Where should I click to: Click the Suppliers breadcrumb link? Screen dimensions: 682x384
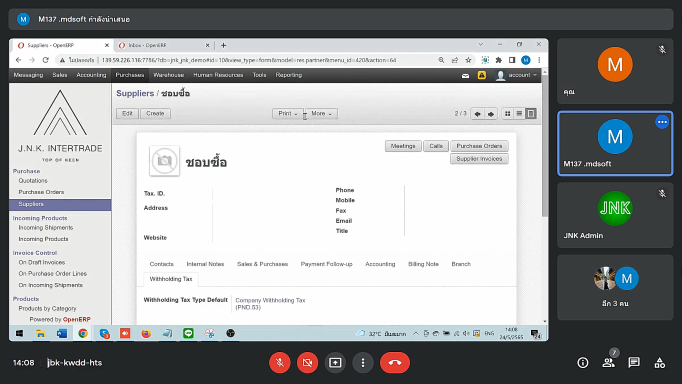135,93
